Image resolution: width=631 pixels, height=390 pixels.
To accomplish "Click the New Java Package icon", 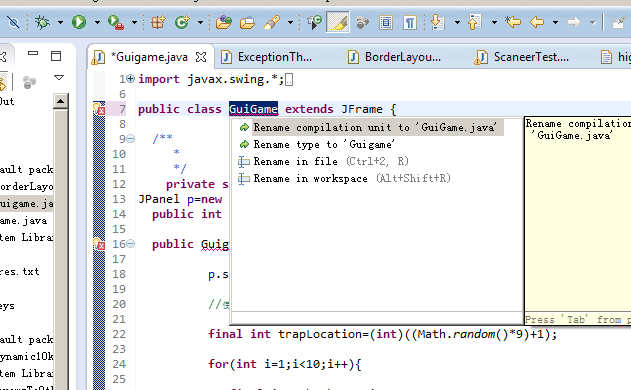I will pyautogui.click(x=158, y=22).
